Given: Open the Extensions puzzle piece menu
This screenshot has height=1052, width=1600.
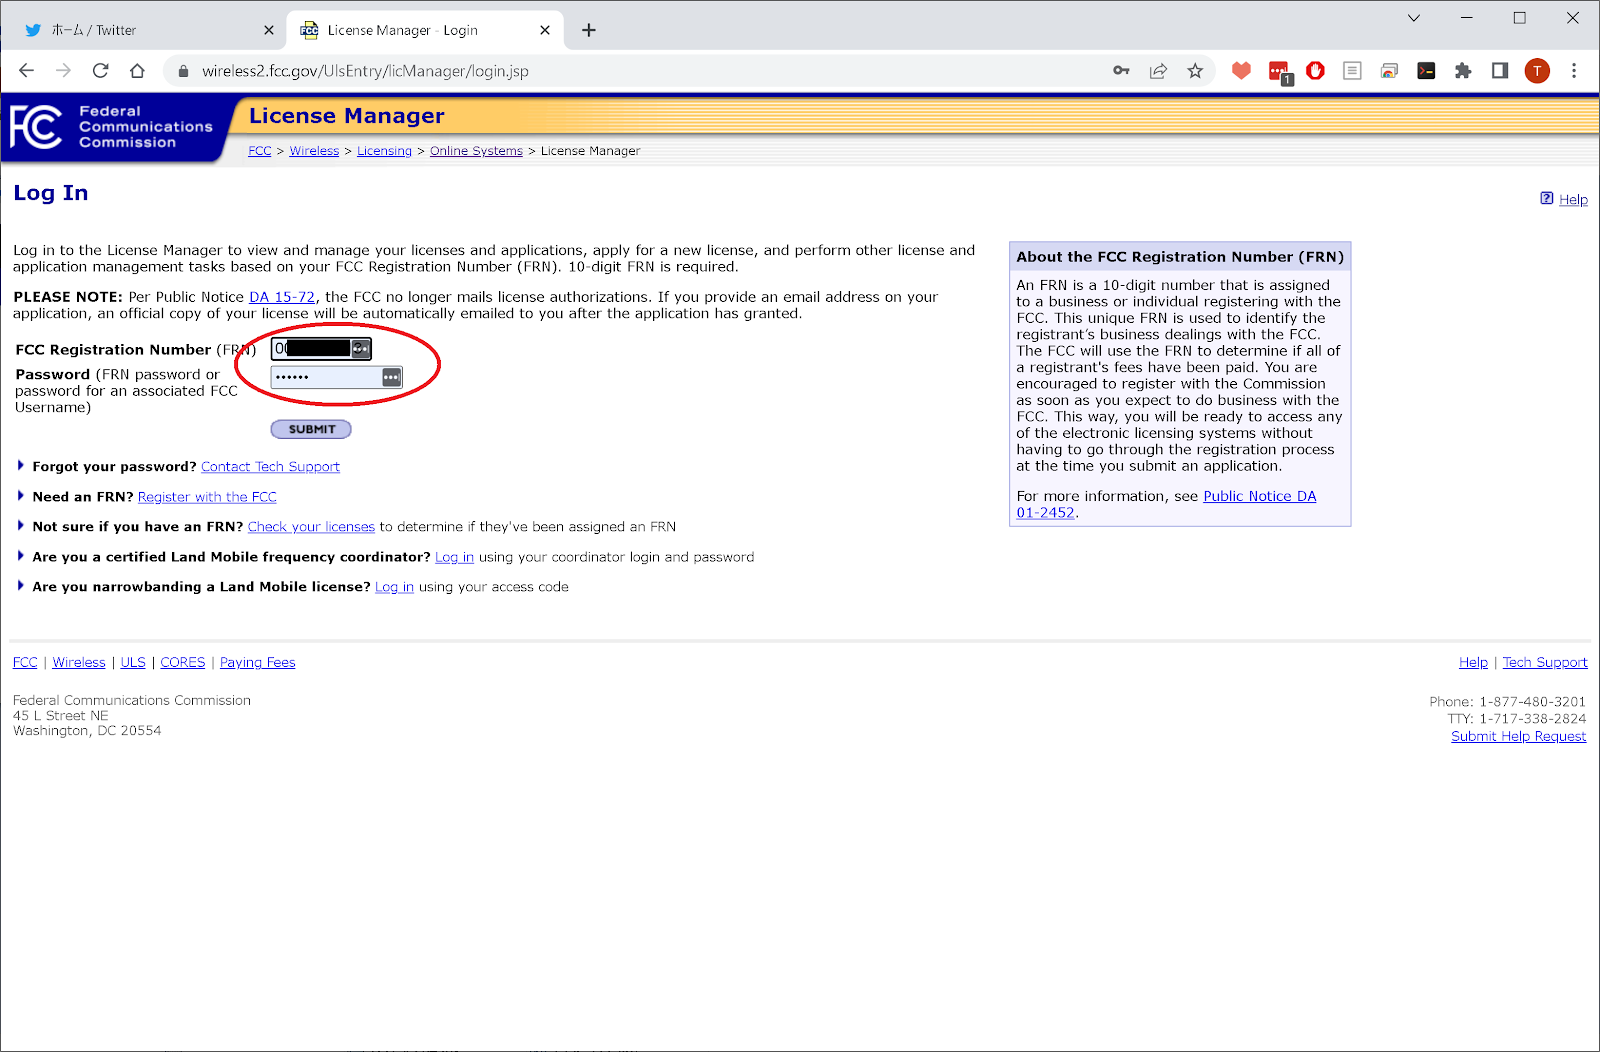Looking at the screenshot, I should click(x=1463, y=71).
